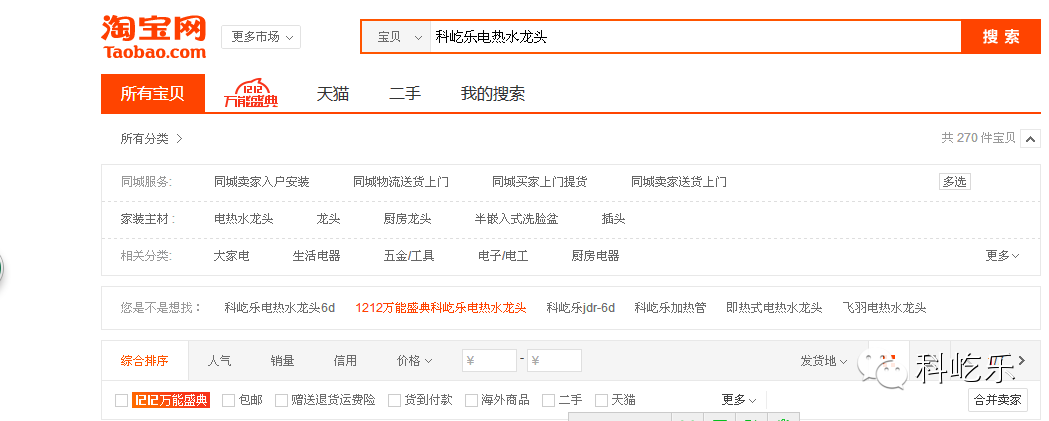Select 厨房龙头 category filter
Screen dimensions: 1049x421
pyautogui.click(x=407, y=219)
